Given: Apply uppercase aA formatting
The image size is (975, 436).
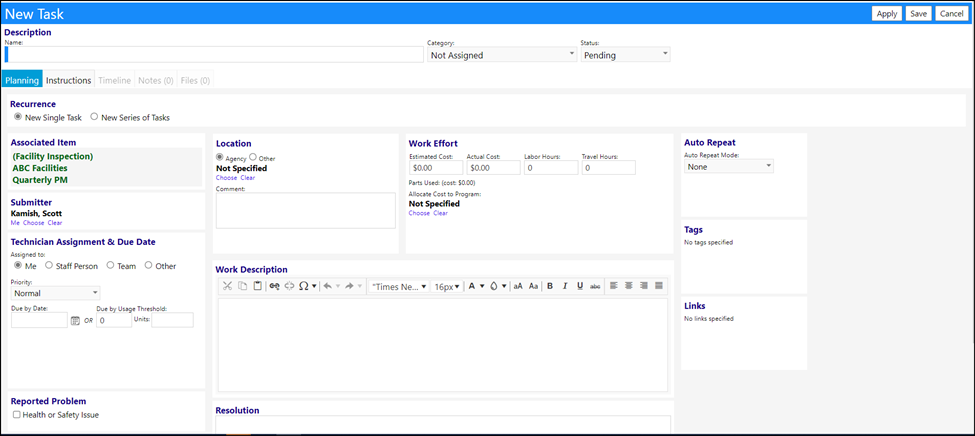Looking at the screenshot, I should [x=518, y=286].
